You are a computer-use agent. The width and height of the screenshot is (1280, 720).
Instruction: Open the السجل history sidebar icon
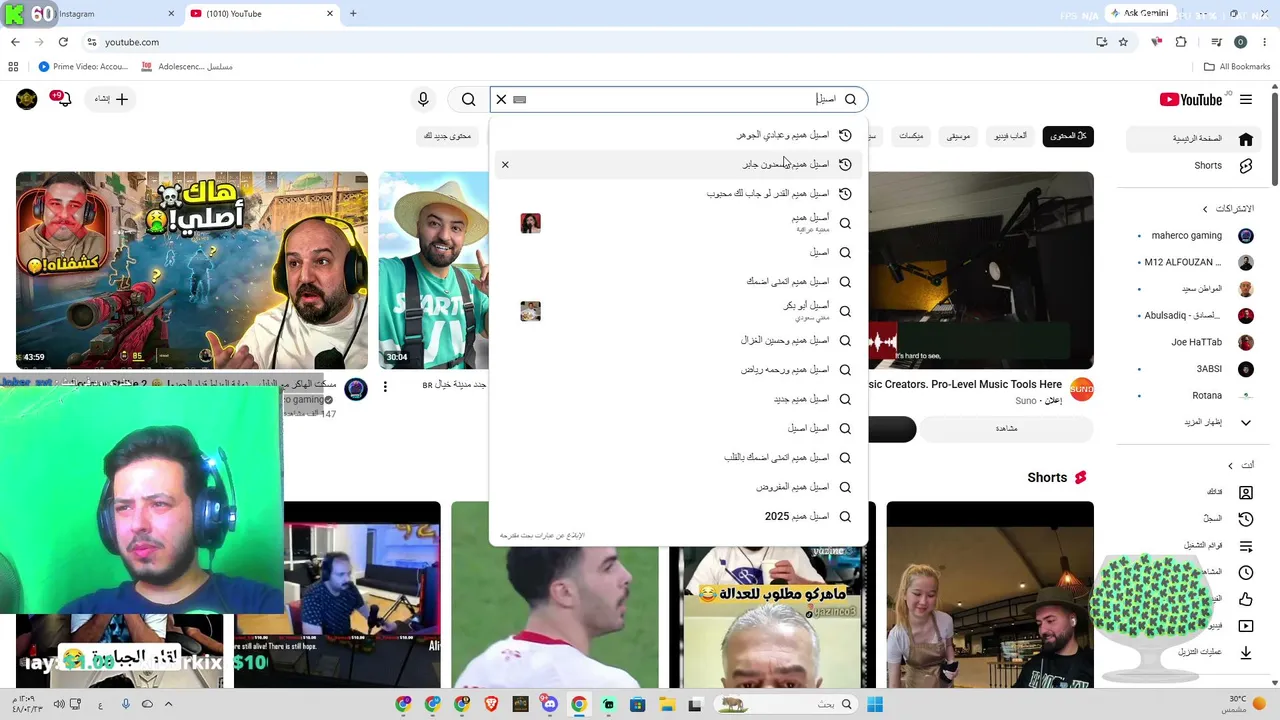click(x=1246, y=519)
